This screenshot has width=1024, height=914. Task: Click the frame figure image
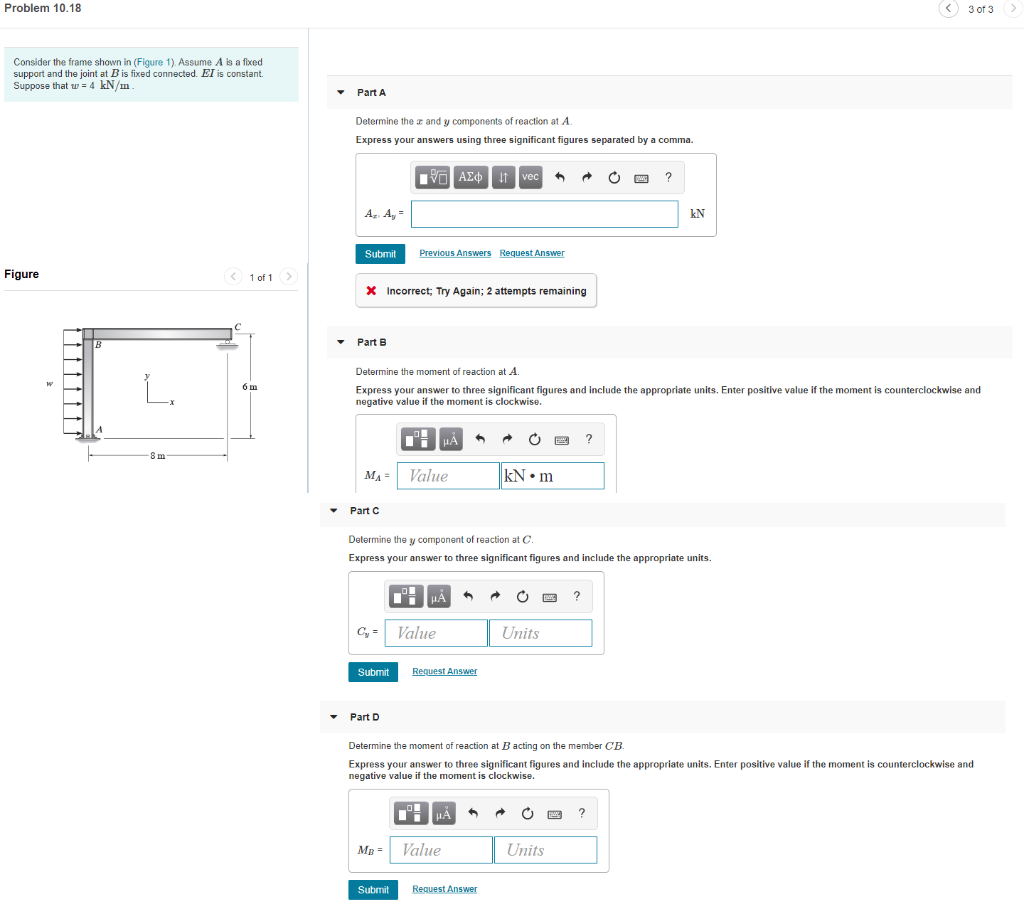(153, 392)
